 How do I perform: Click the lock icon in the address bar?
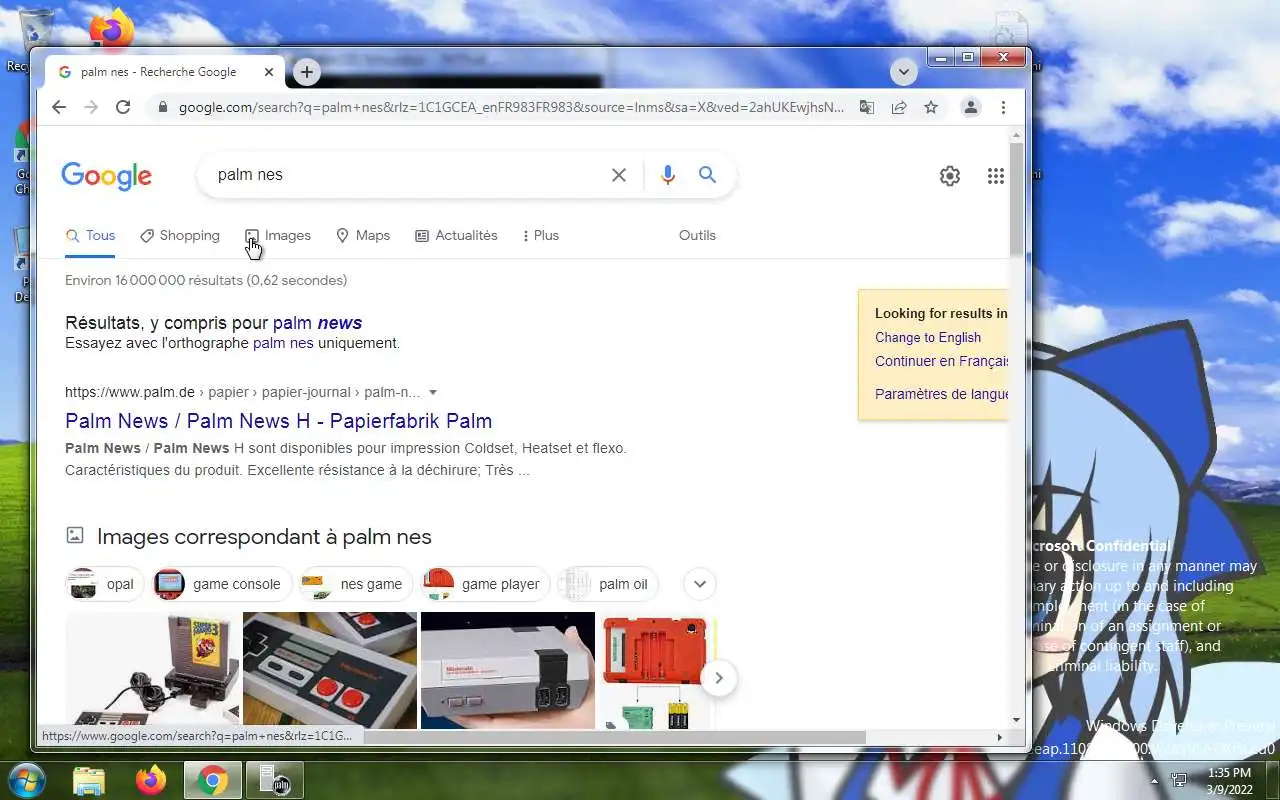[162, 107]
